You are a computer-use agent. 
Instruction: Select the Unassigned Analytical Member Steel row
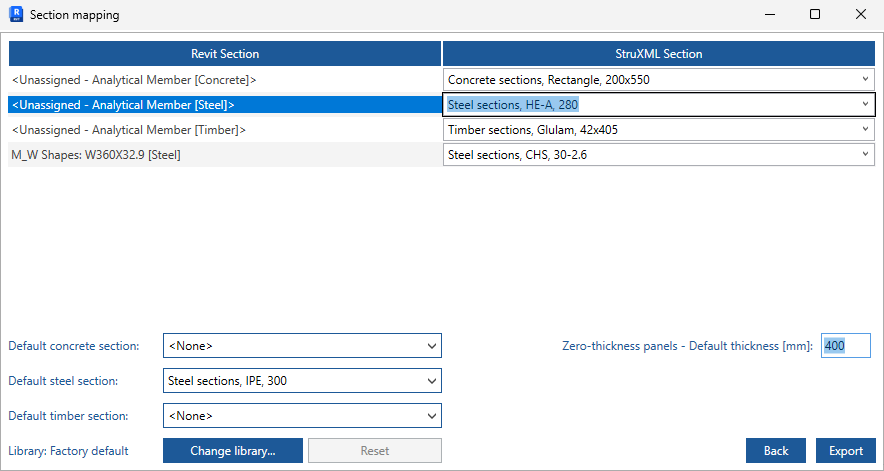coord(225,105)
